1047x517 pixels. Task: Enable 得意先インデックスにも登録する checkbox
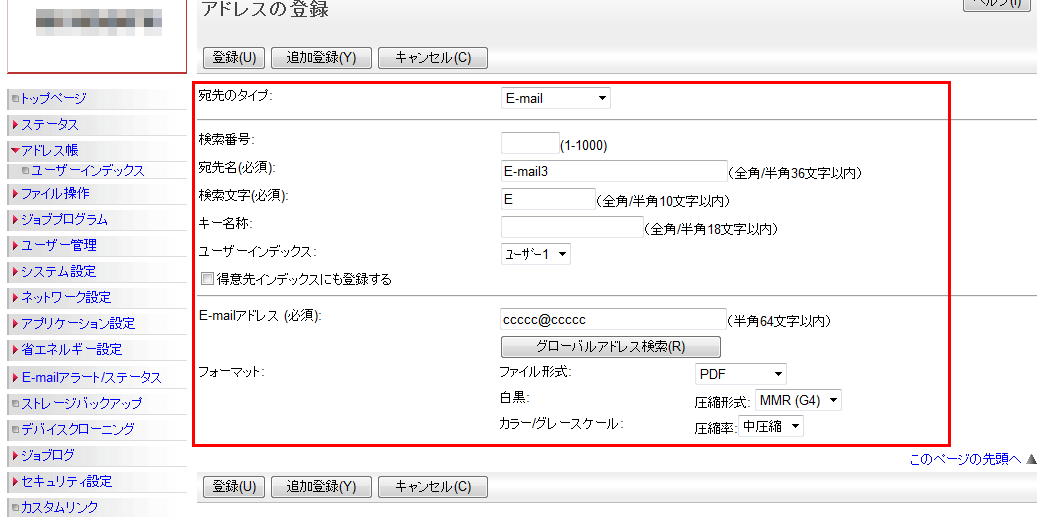click(x=207, y=279)
